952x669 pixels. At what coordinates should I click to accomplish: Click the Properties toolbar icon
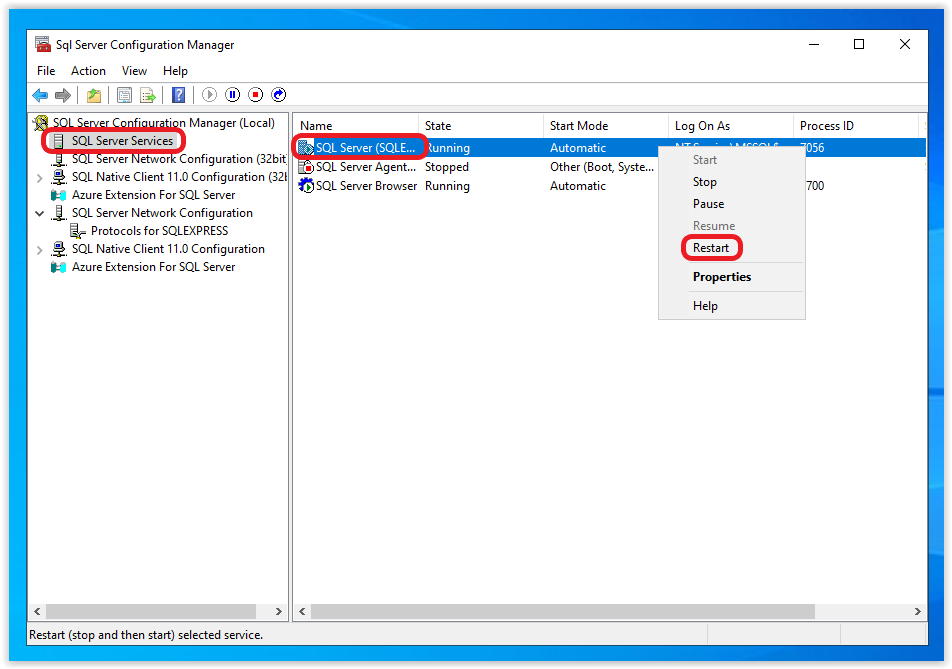click(x=124, y=95)
